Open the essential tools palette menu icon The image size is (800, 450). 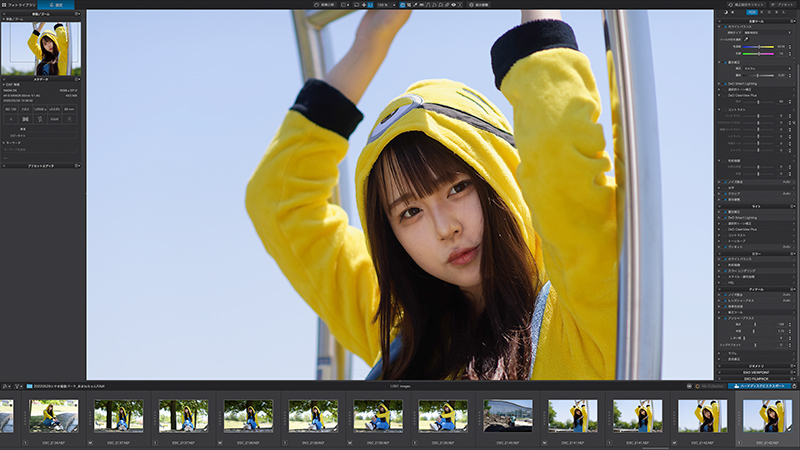tap(792, 21)
